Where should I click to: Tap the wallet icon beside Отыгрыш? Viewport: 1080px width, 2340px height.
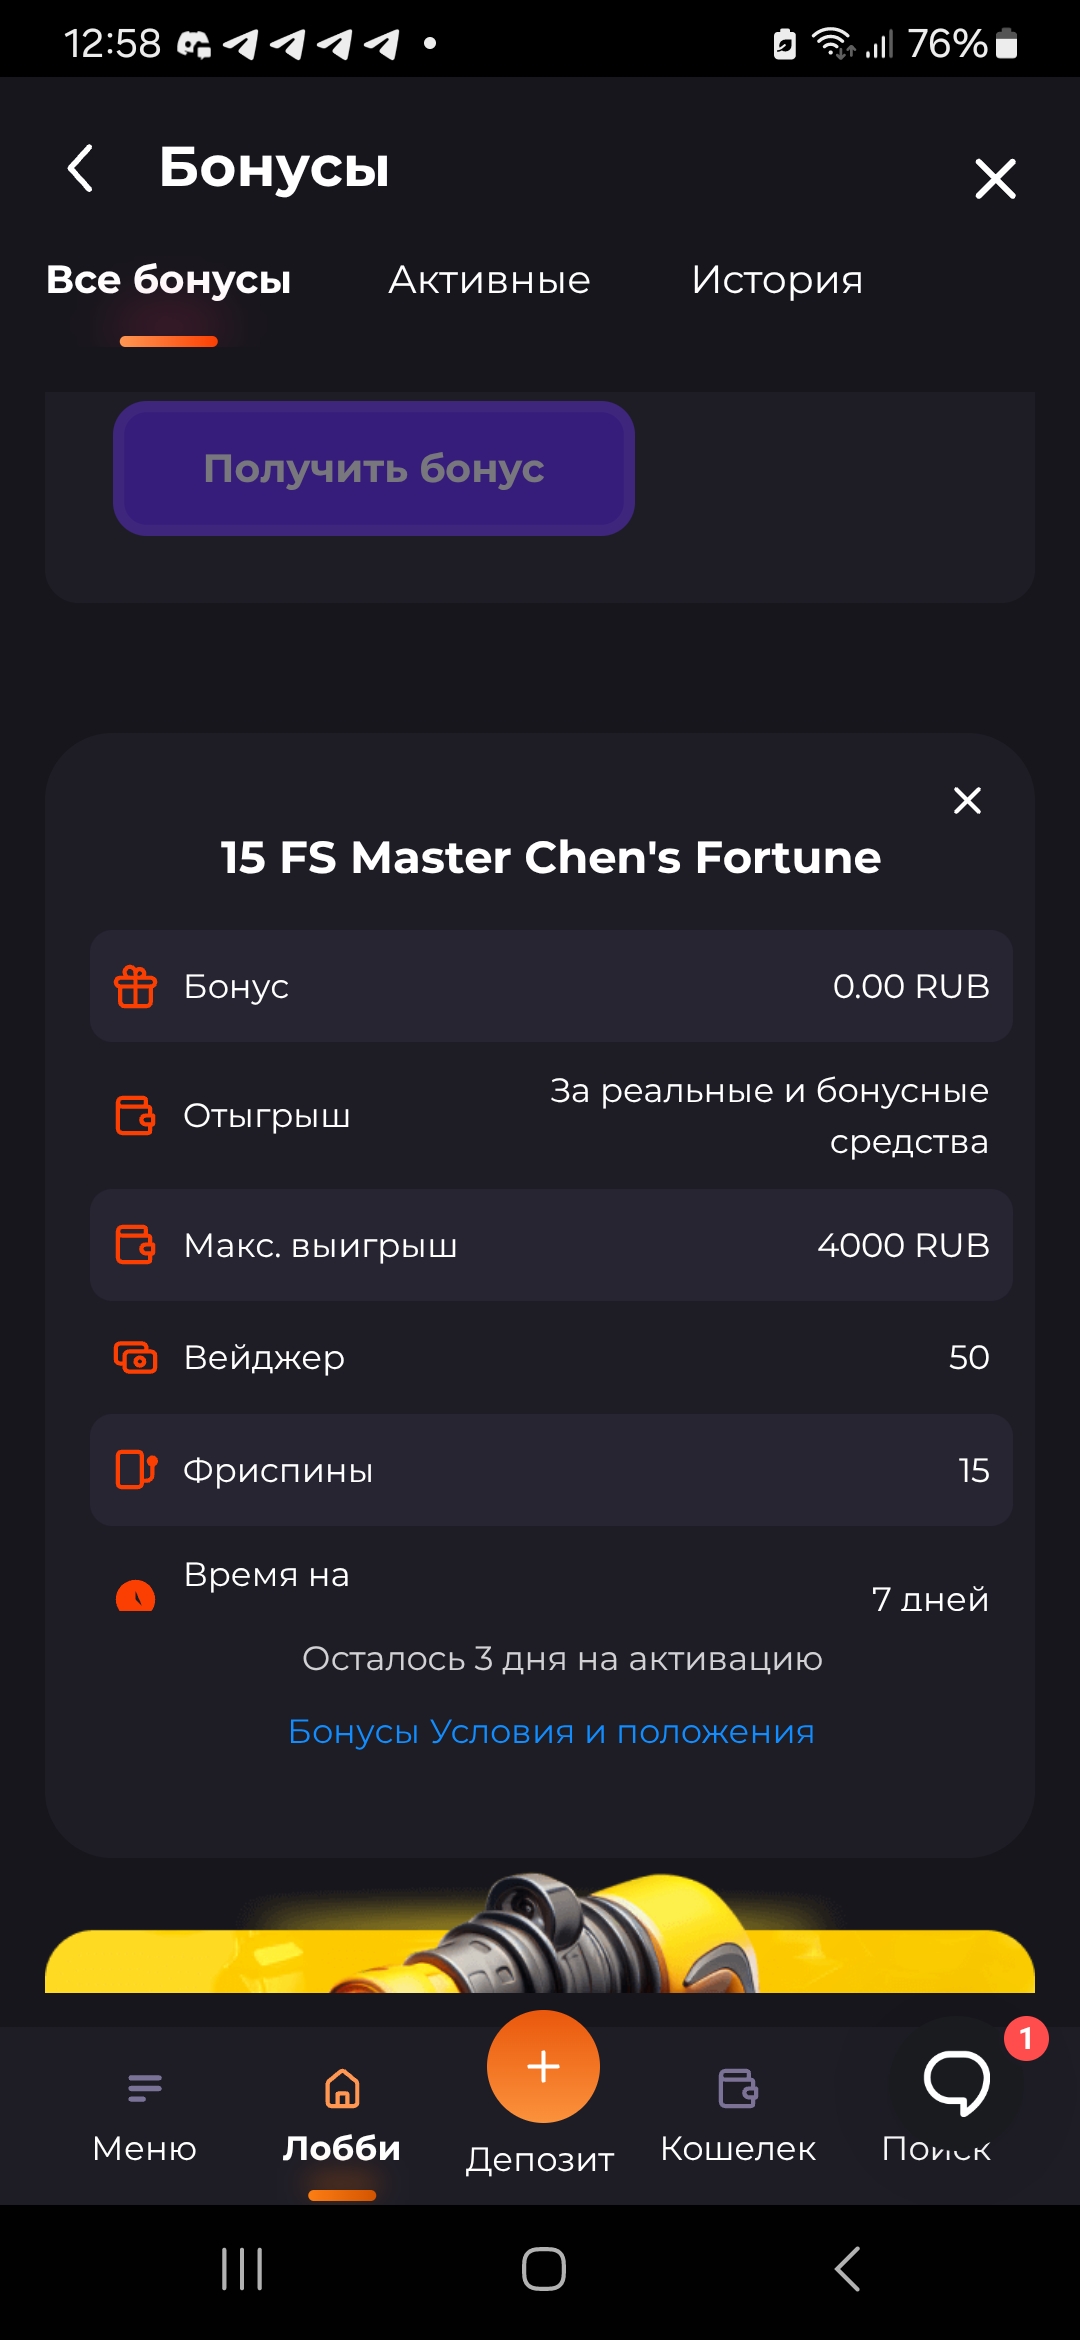pos(135,1115)
